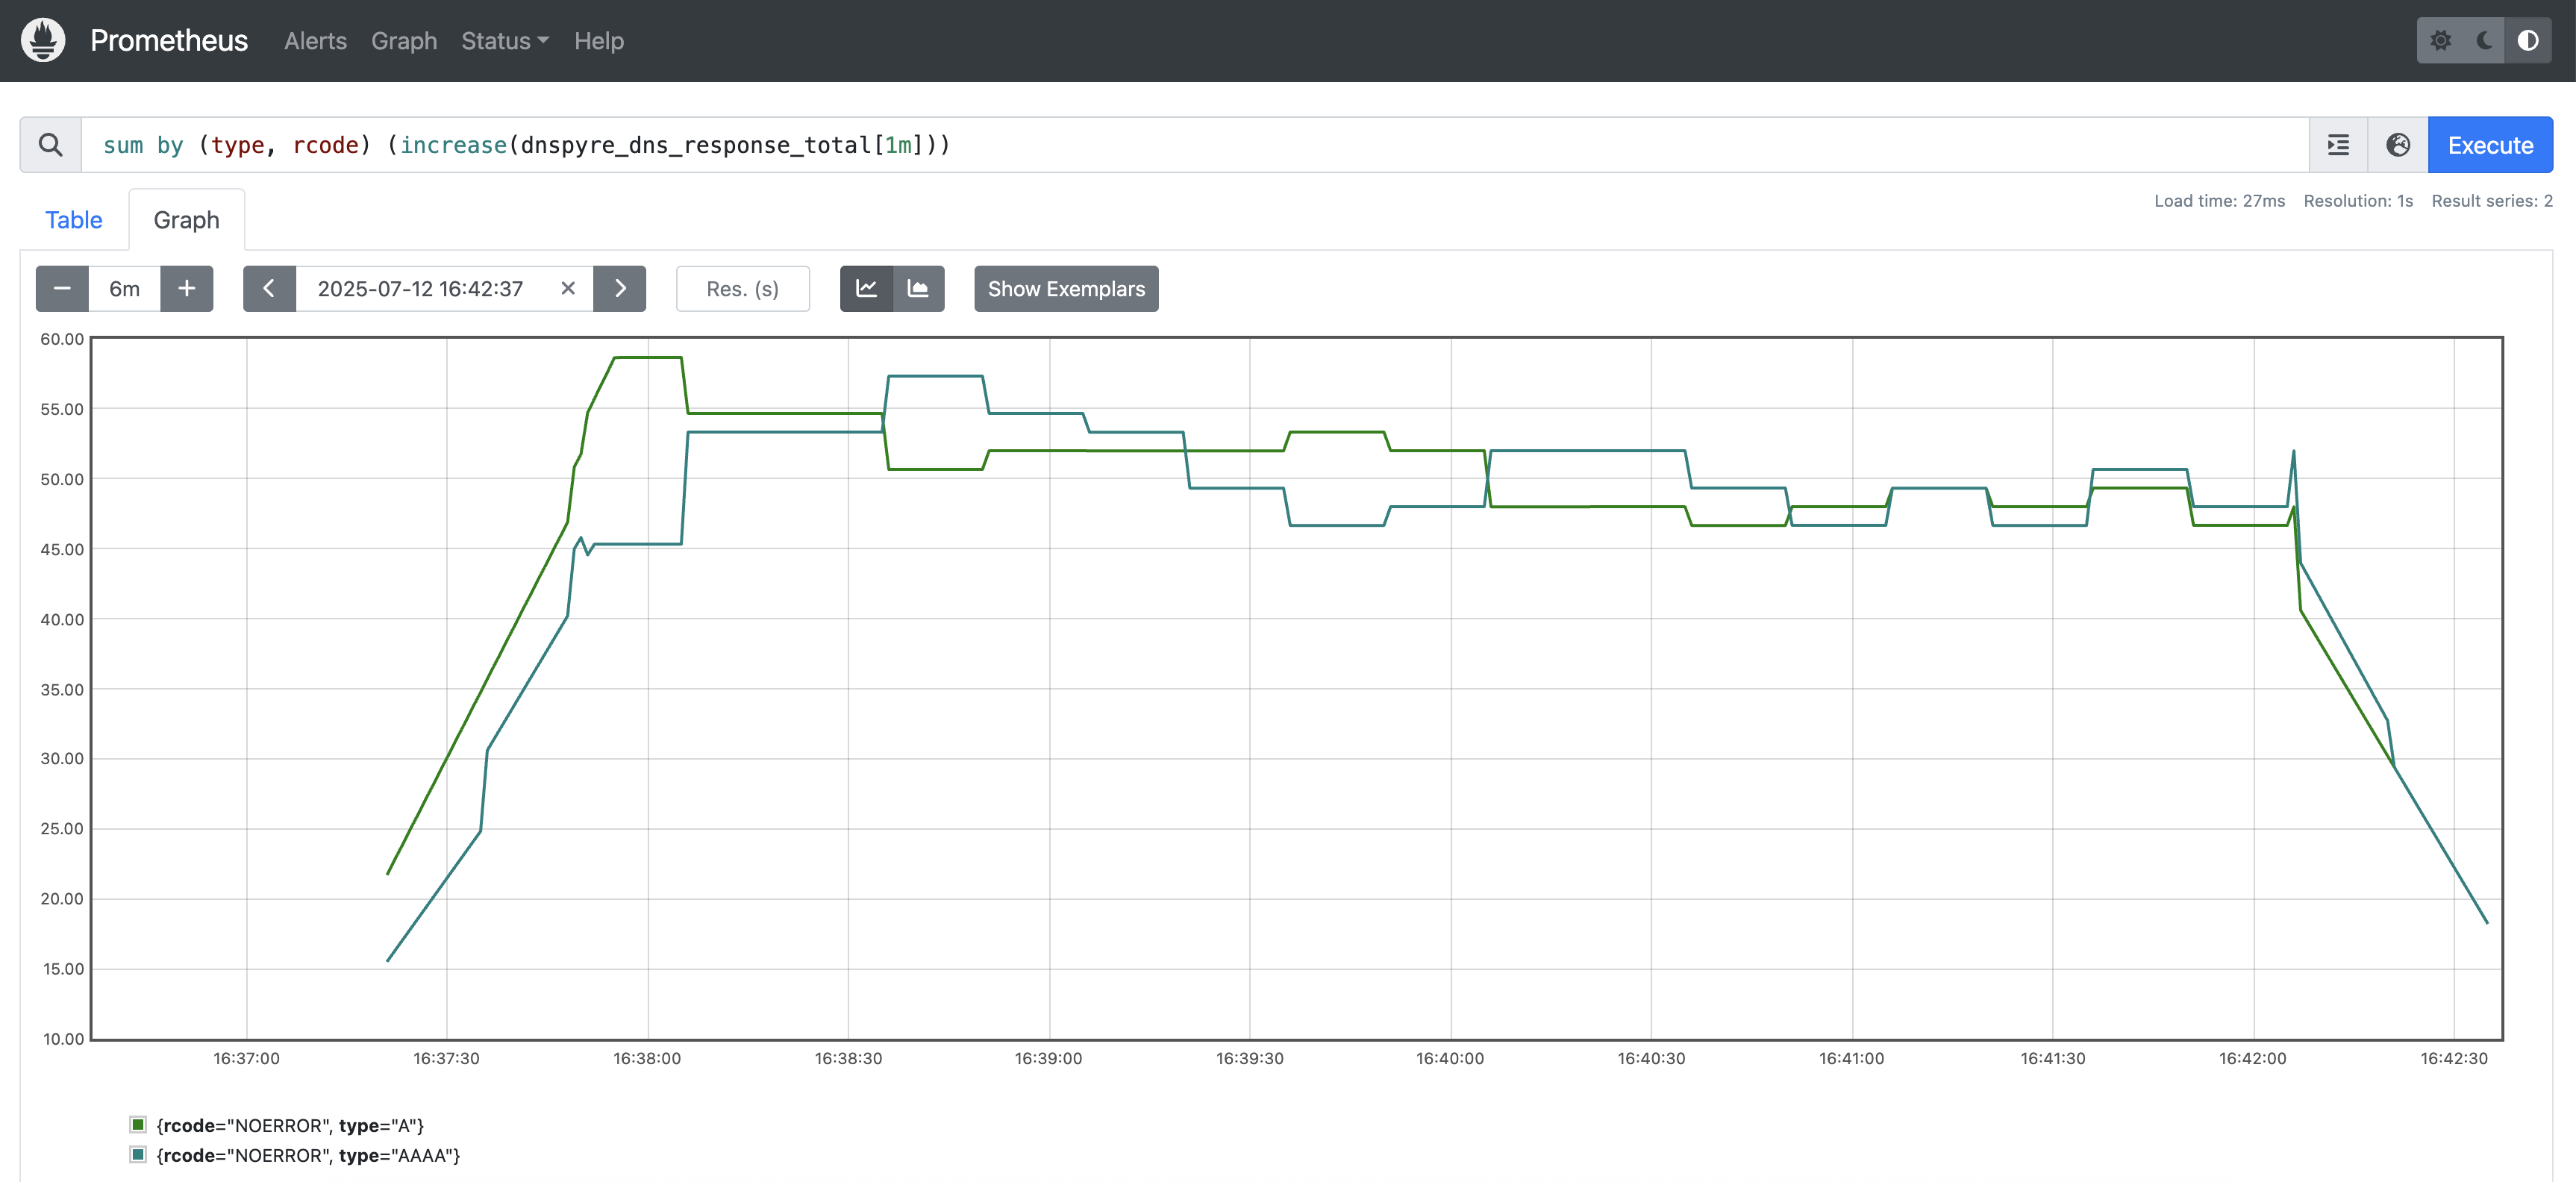The height and width of the screenshot is (1182, 2576).
Task: Select unstacked line chart mode
Action: 867,289
